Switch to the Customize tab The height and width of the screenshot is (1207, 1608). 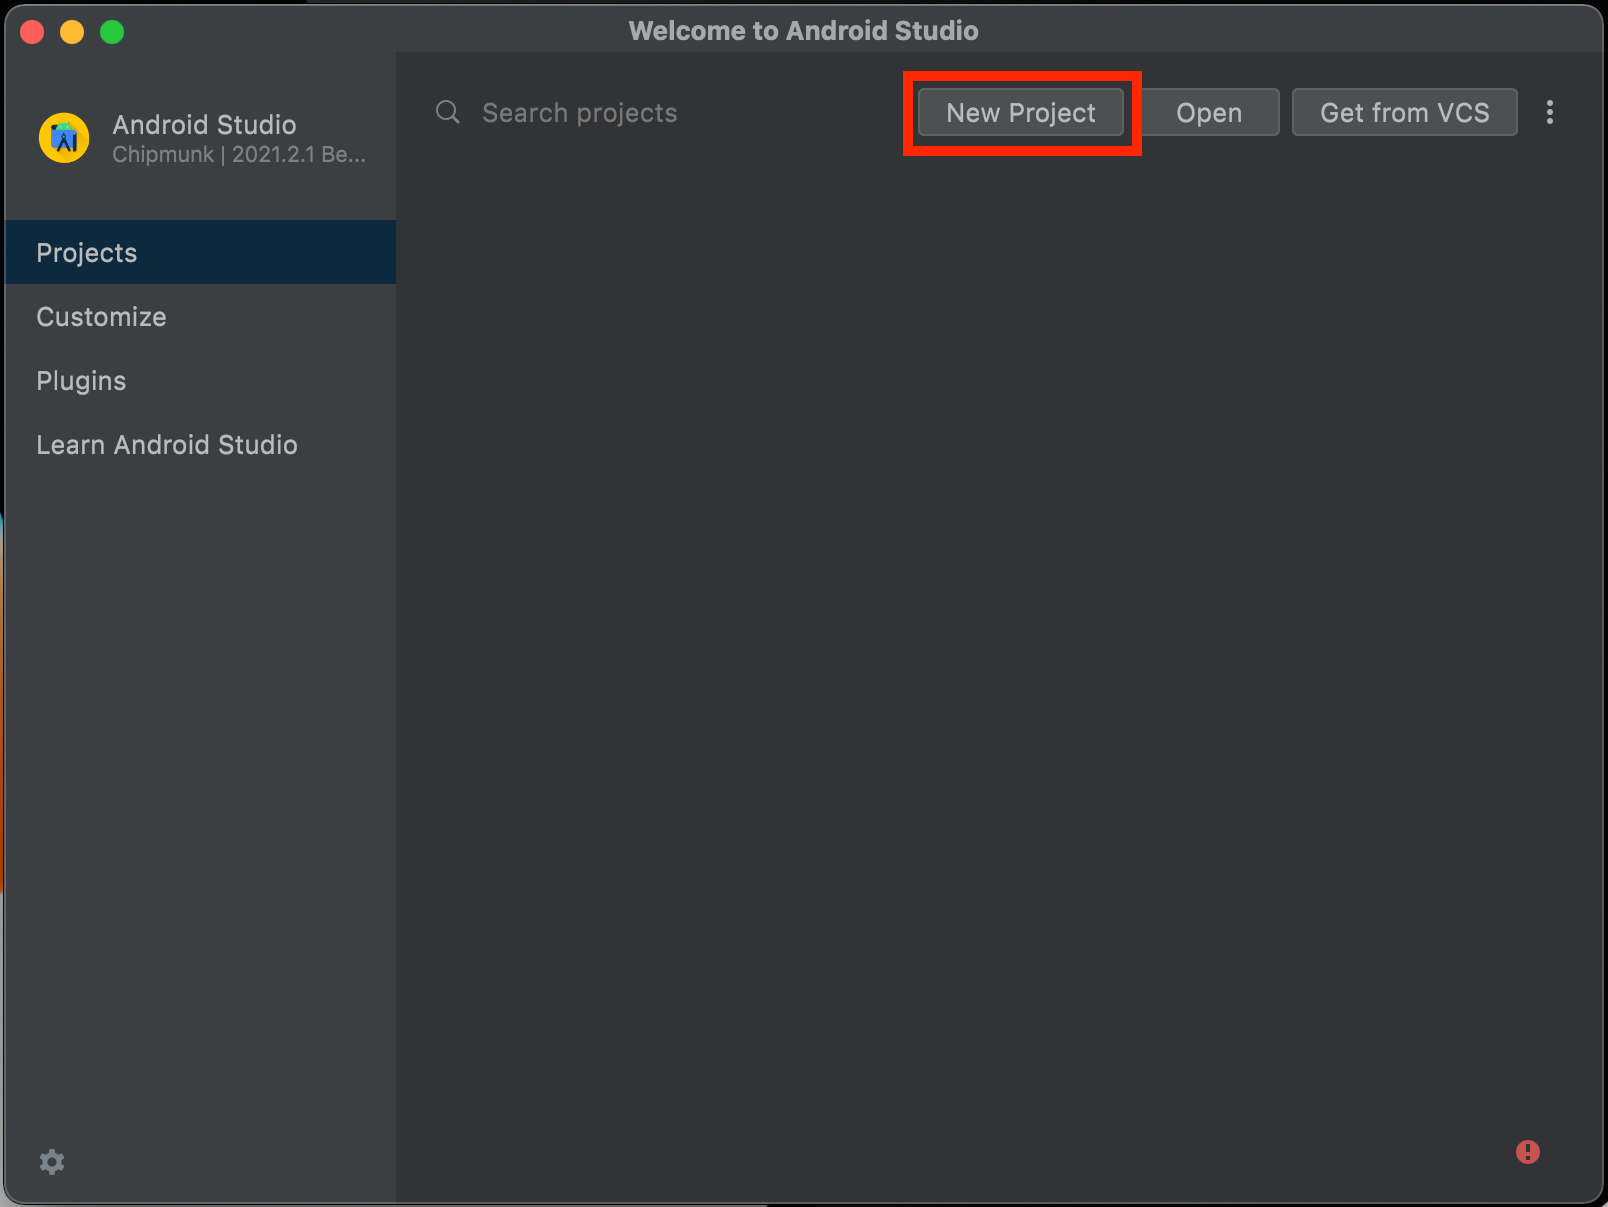tap(200, 316)
